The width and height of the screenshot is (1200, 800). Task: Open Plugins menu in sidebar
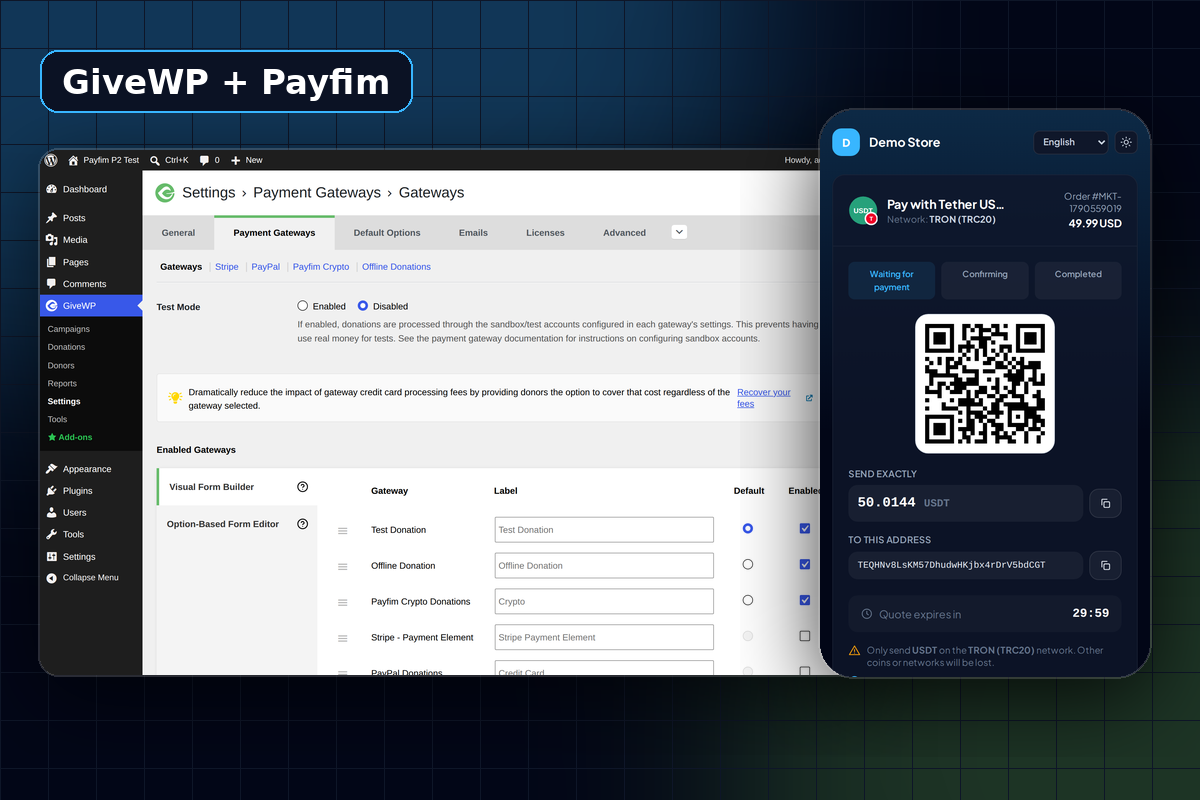click(69, 491)
